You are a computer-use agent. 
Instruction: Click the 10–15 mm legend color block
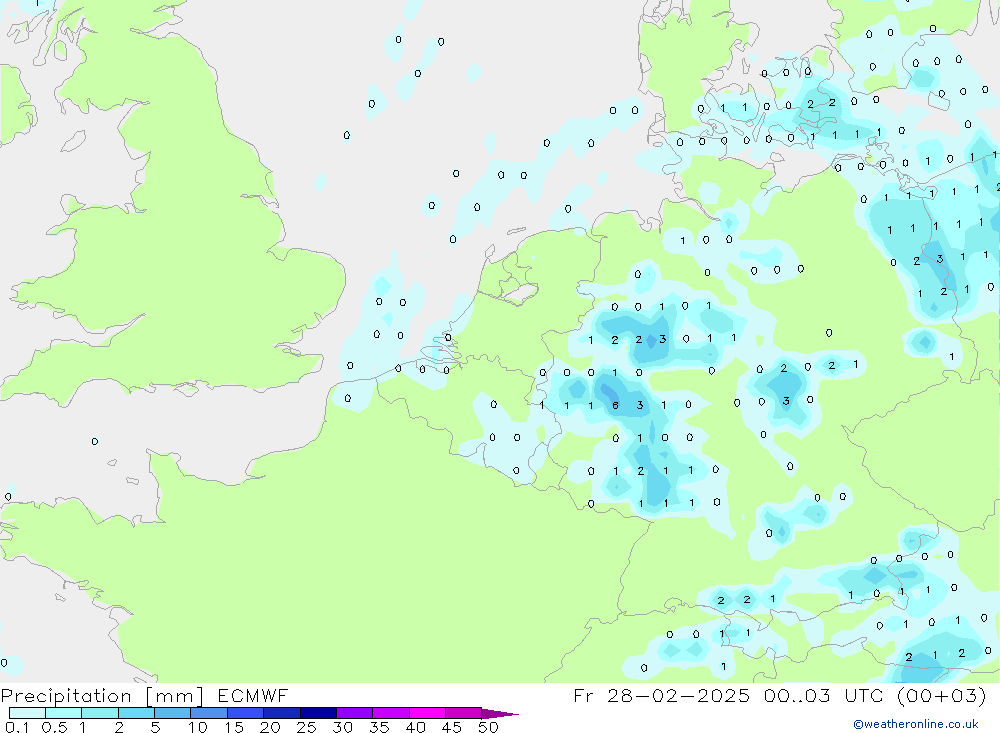[209, 713]
